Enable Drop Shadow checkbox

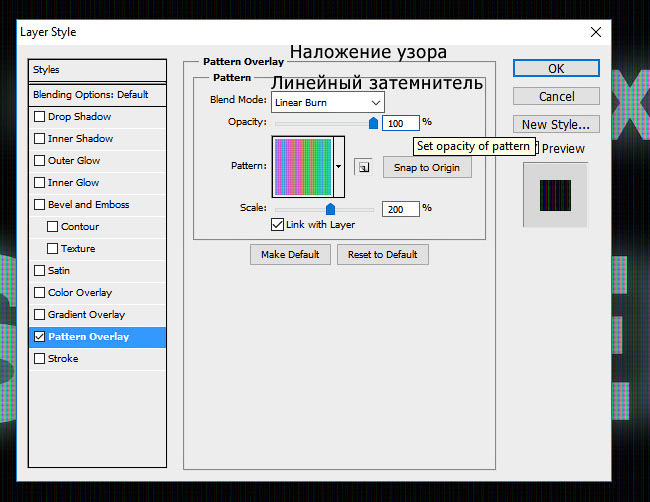39,116
